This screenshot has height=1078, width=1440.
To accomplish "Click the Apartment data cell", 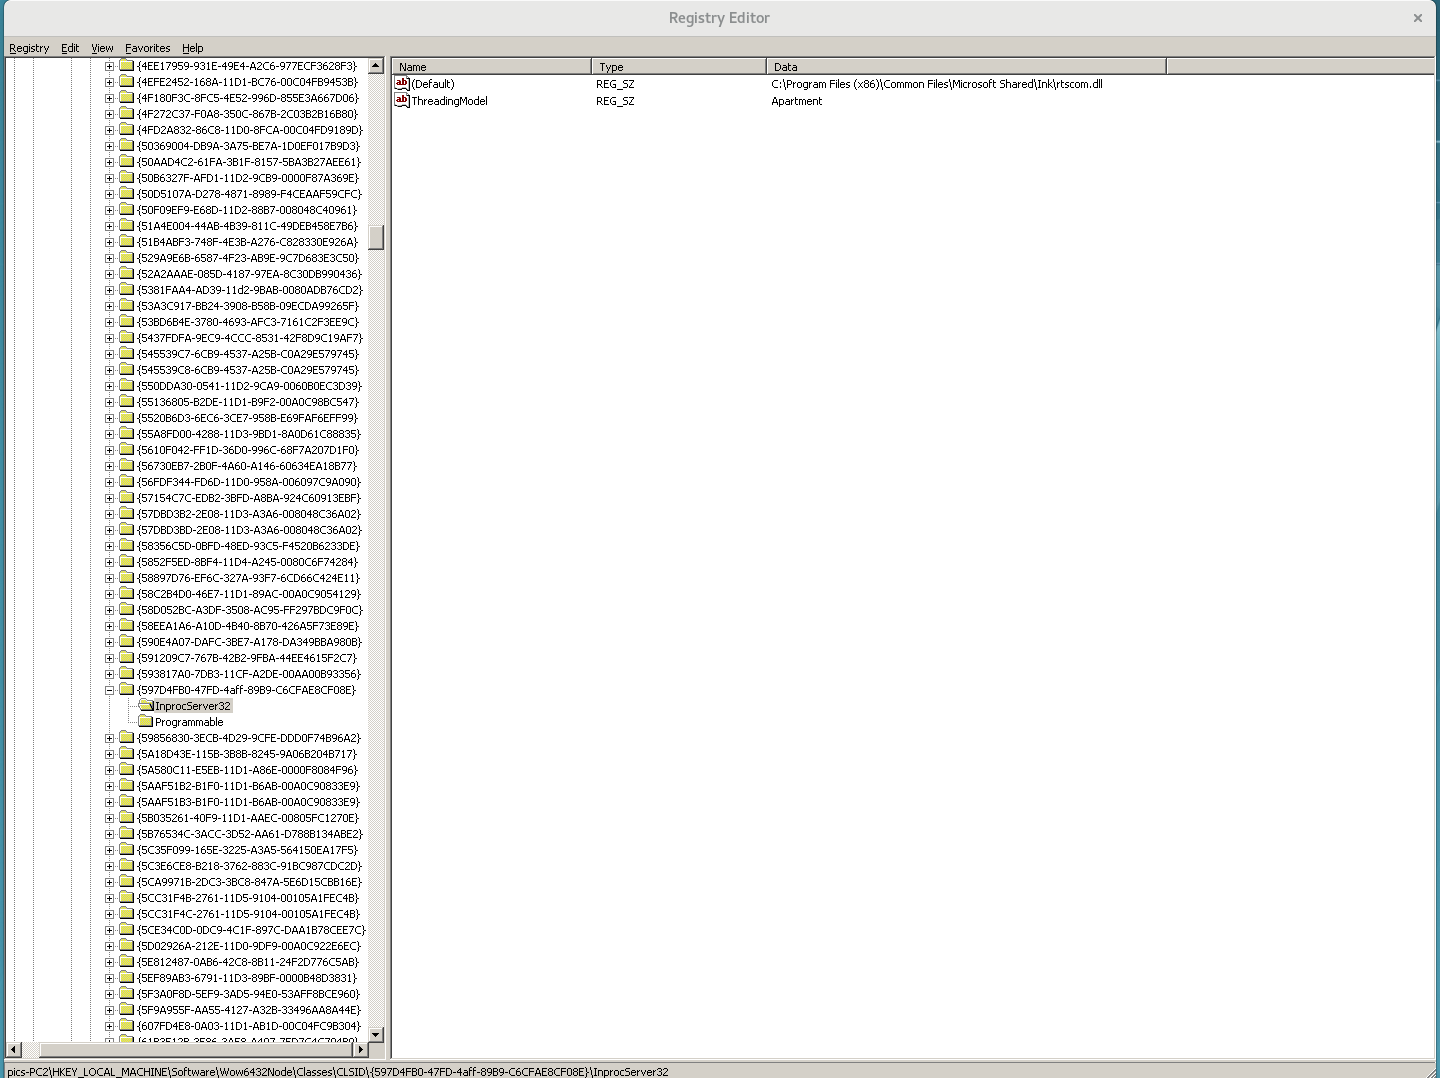I will (797, 101).
